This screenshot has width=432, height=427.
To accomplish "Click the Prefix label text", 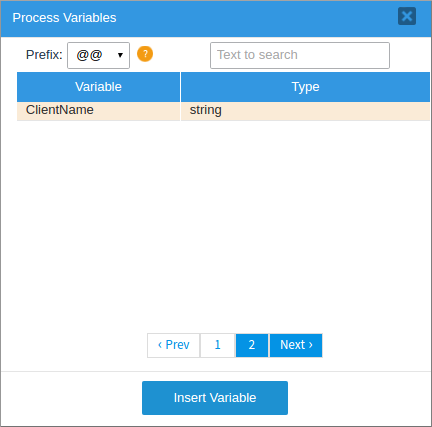I will pyautogui.click(x=44, y=55).
